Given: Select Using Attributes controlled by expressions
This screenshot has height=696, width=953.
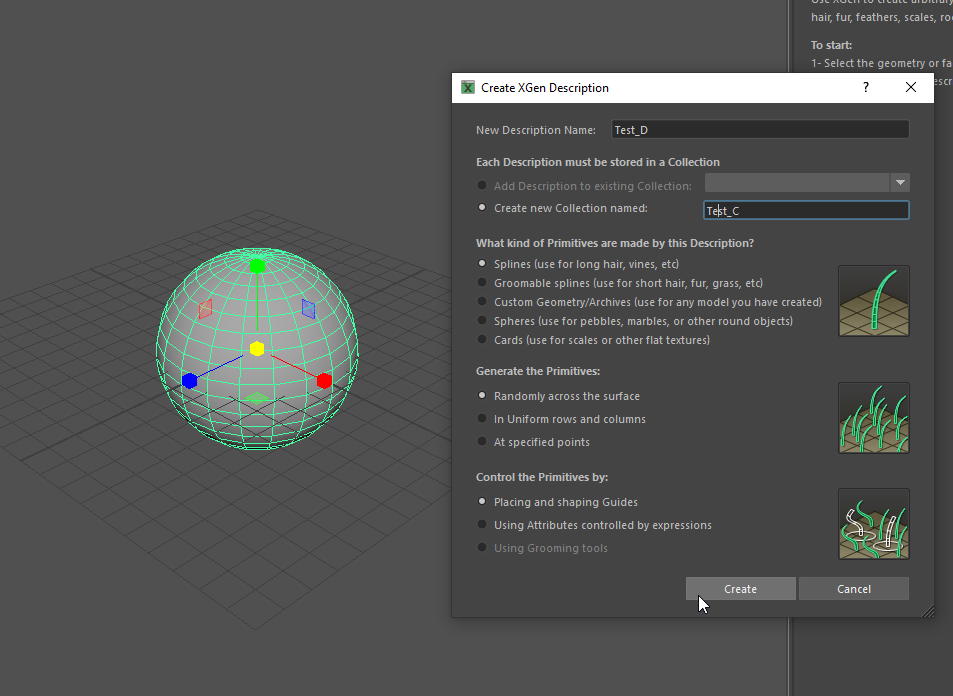Looking at the screenshot, I should (x=484, y=524).
